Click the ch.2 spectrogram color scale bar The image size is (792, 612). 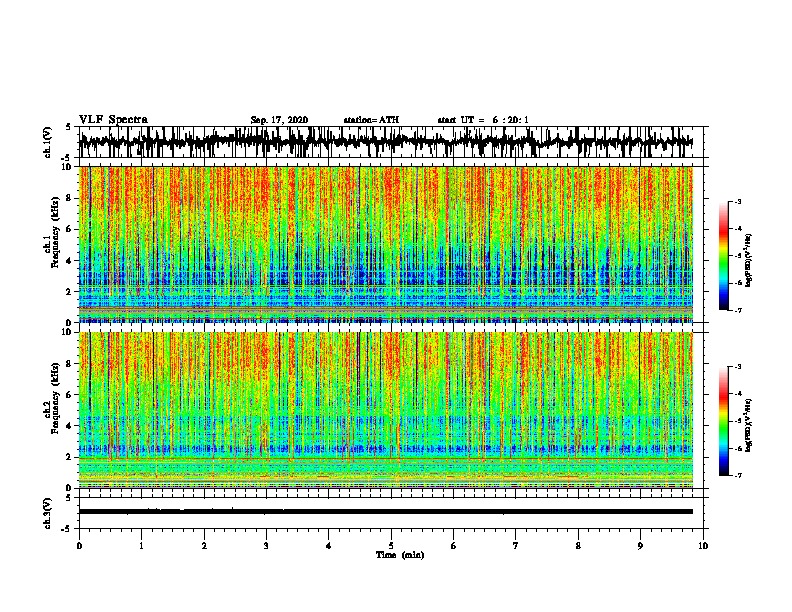pos(723,421)
